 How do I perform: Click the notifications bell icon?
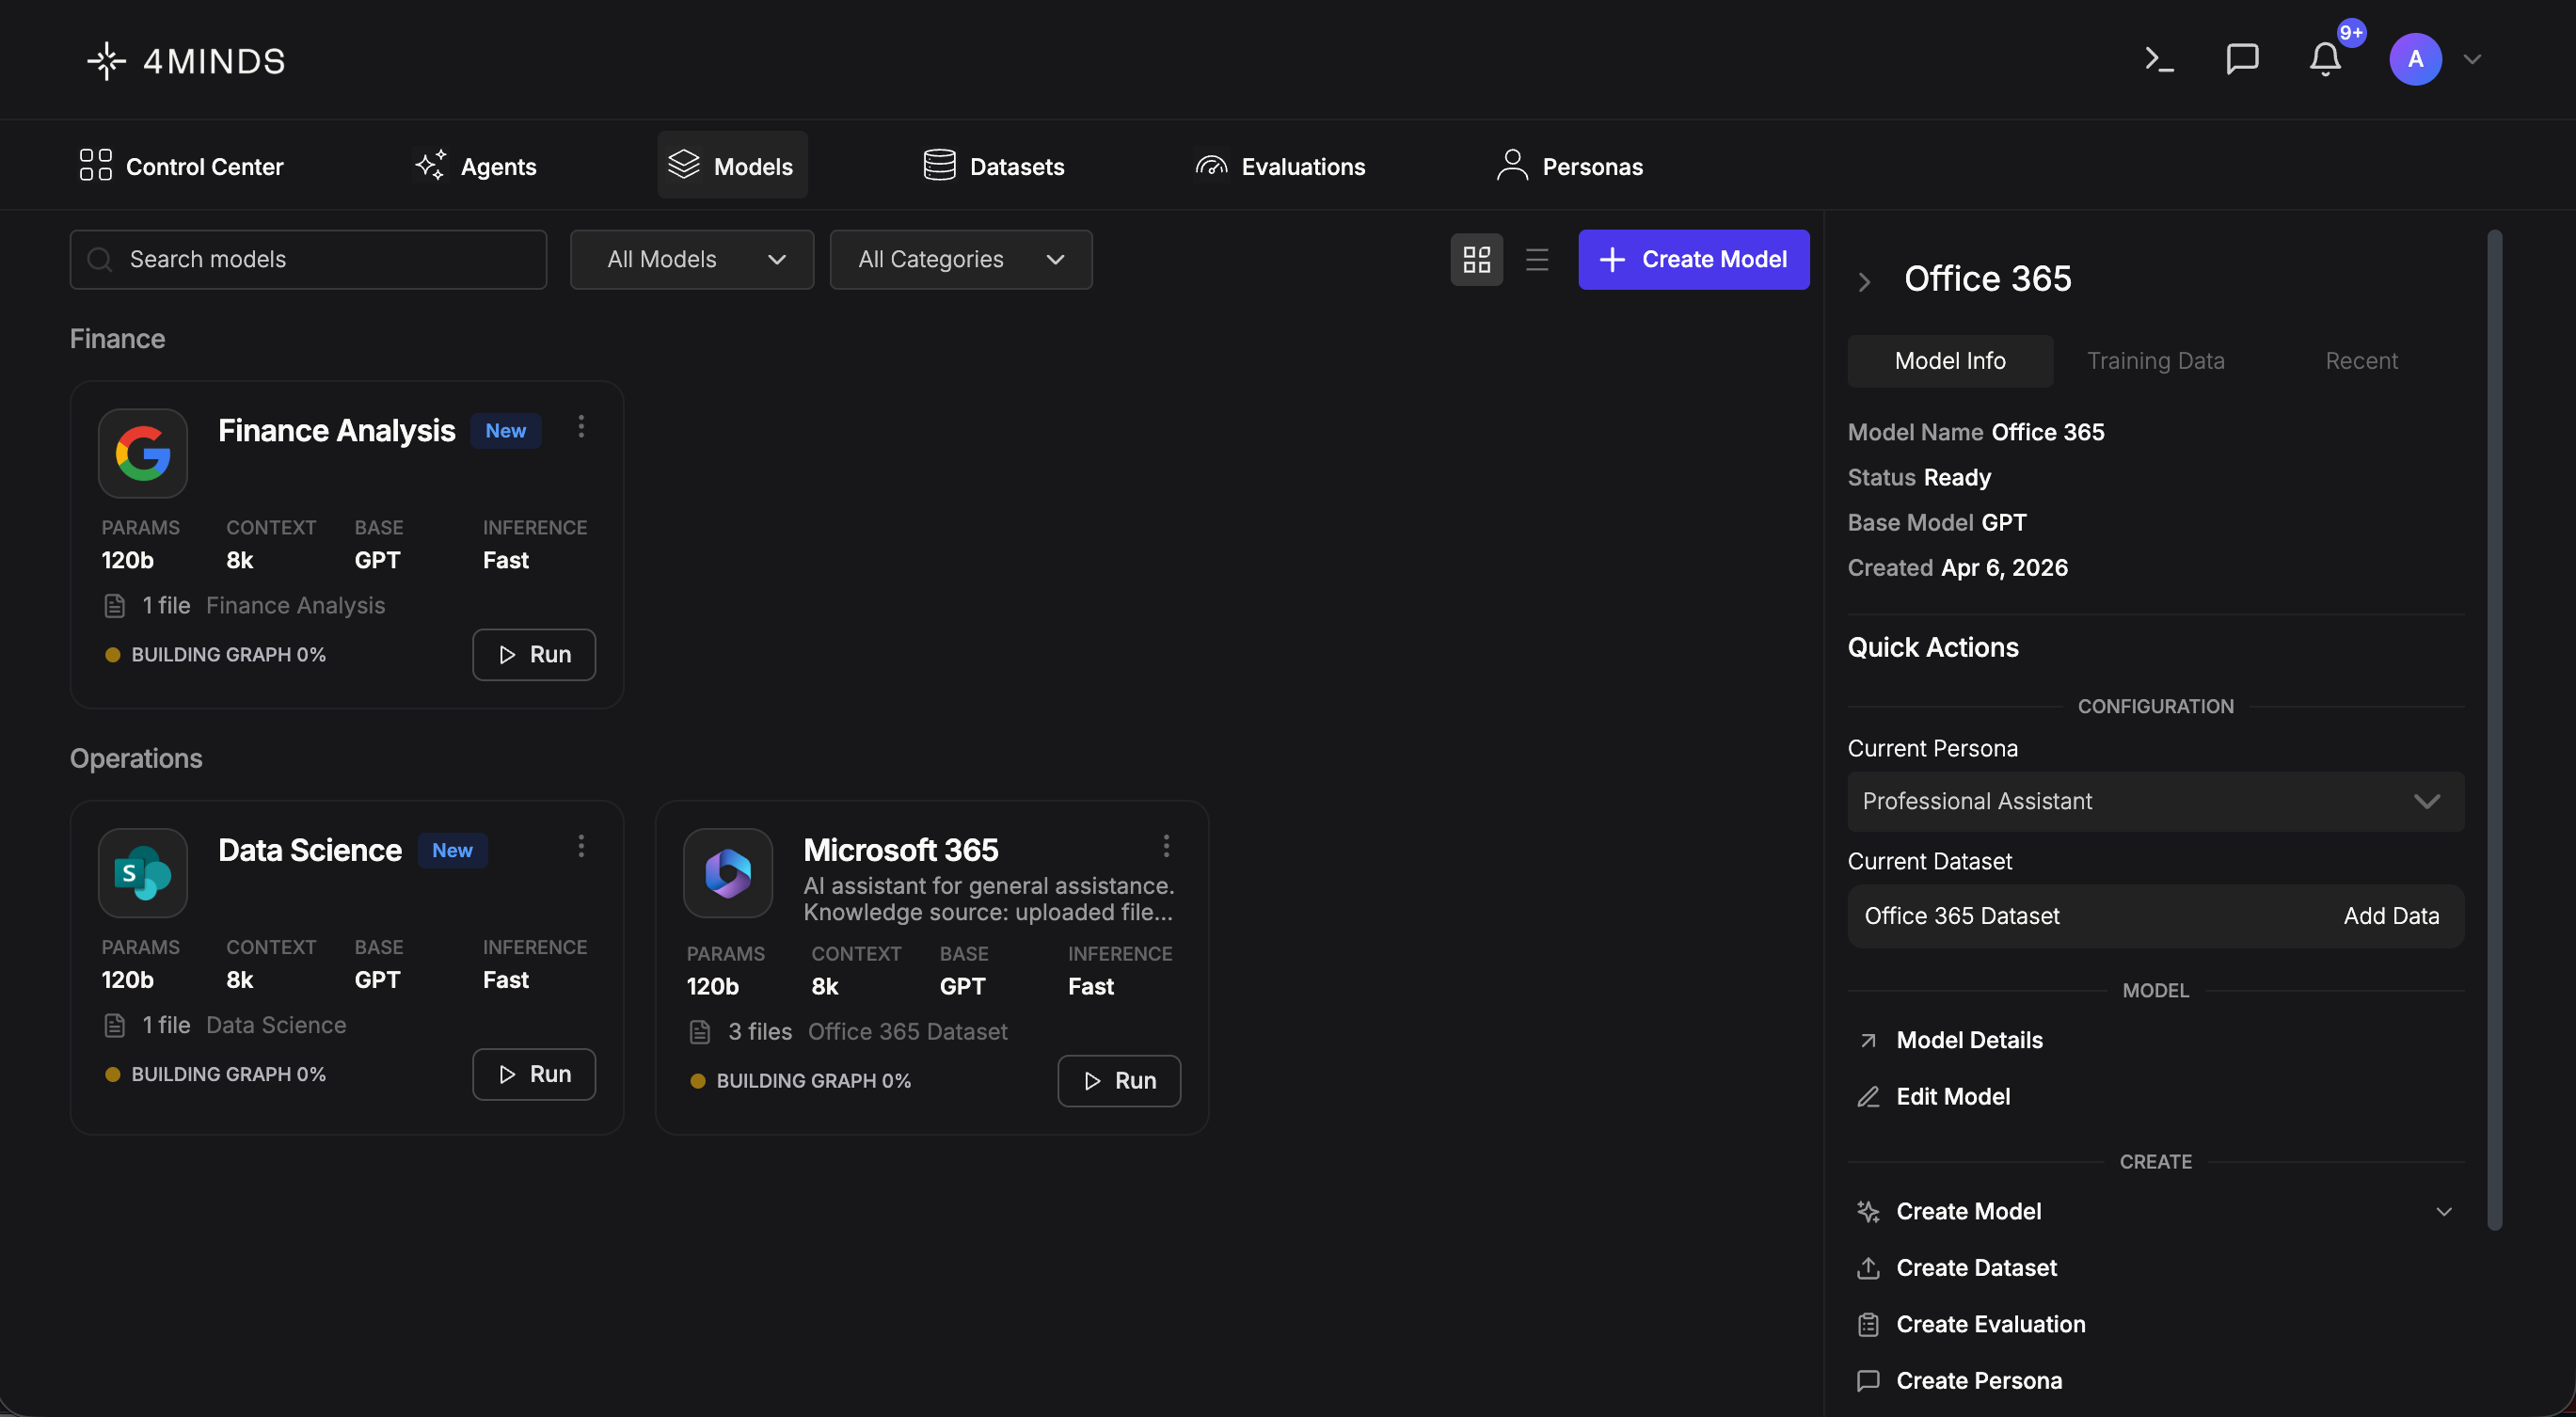point(2325,60)
